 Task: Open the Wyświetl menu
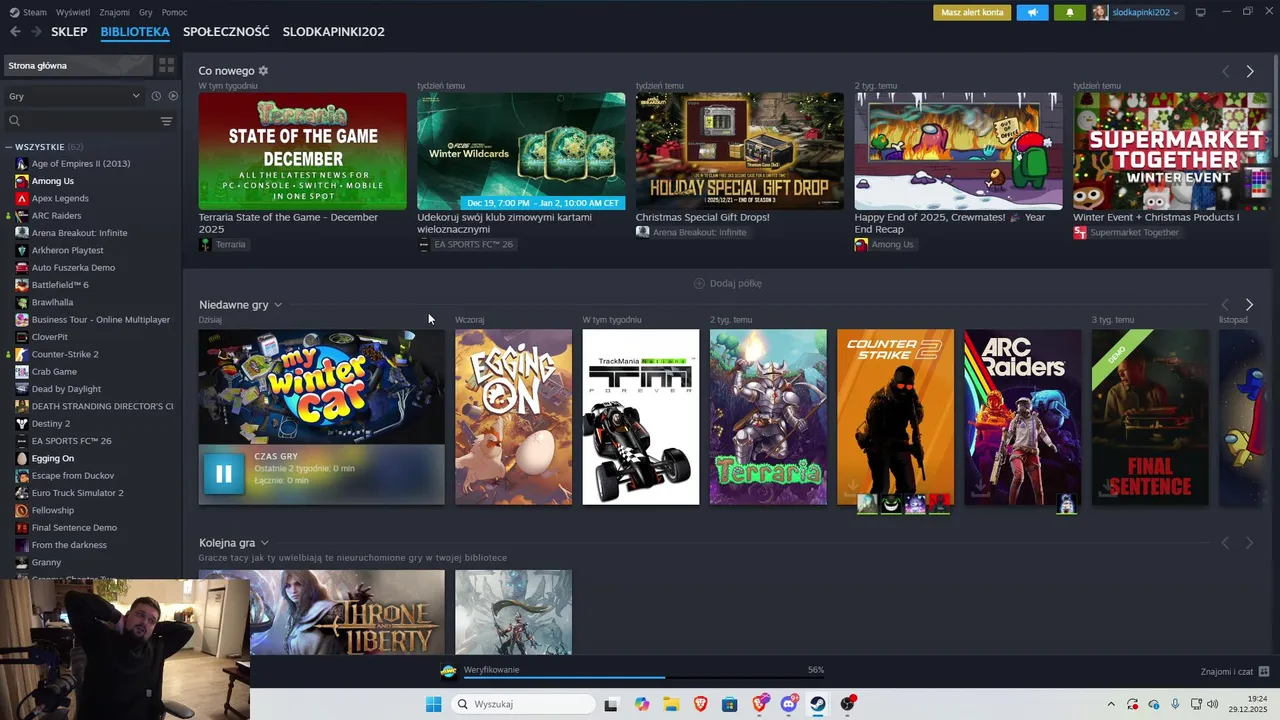(73, 12)
